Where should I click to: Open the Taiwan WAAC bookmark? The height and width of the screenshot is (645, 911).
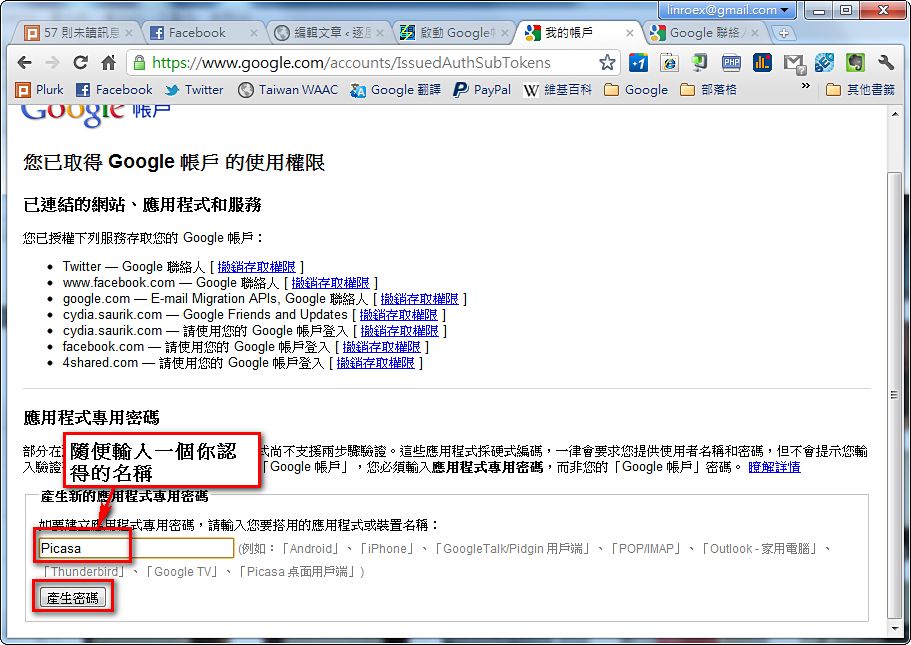(288, 90)
